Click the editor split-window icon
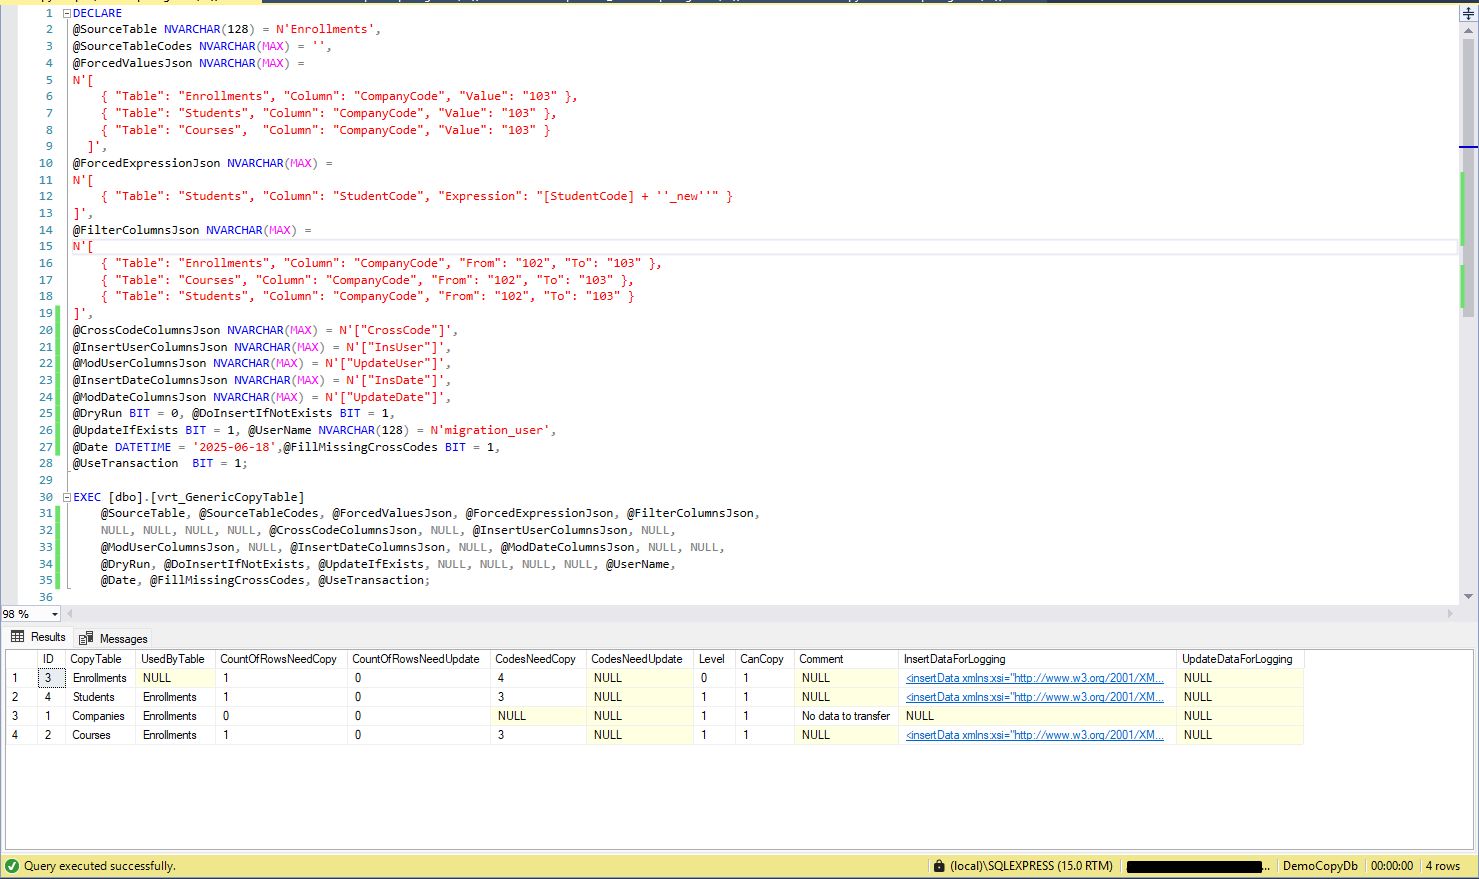1479x879 pixels. [1468, 14]
